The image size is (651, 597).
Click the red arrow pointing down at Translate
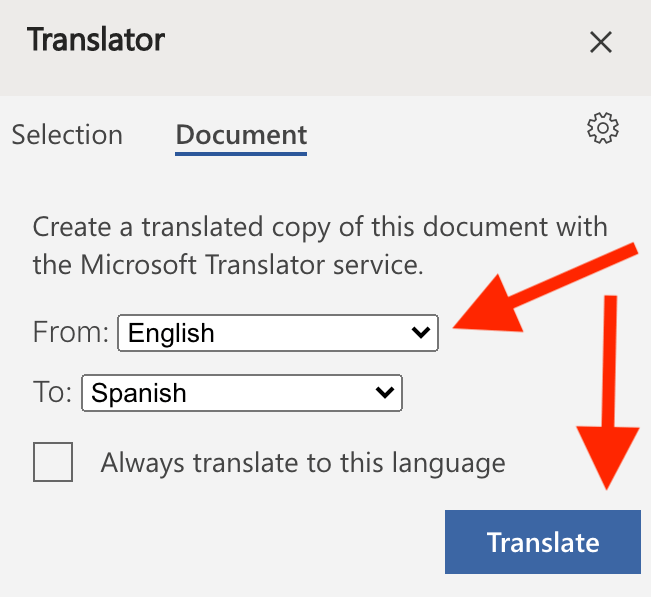click(x=608, y=392)
